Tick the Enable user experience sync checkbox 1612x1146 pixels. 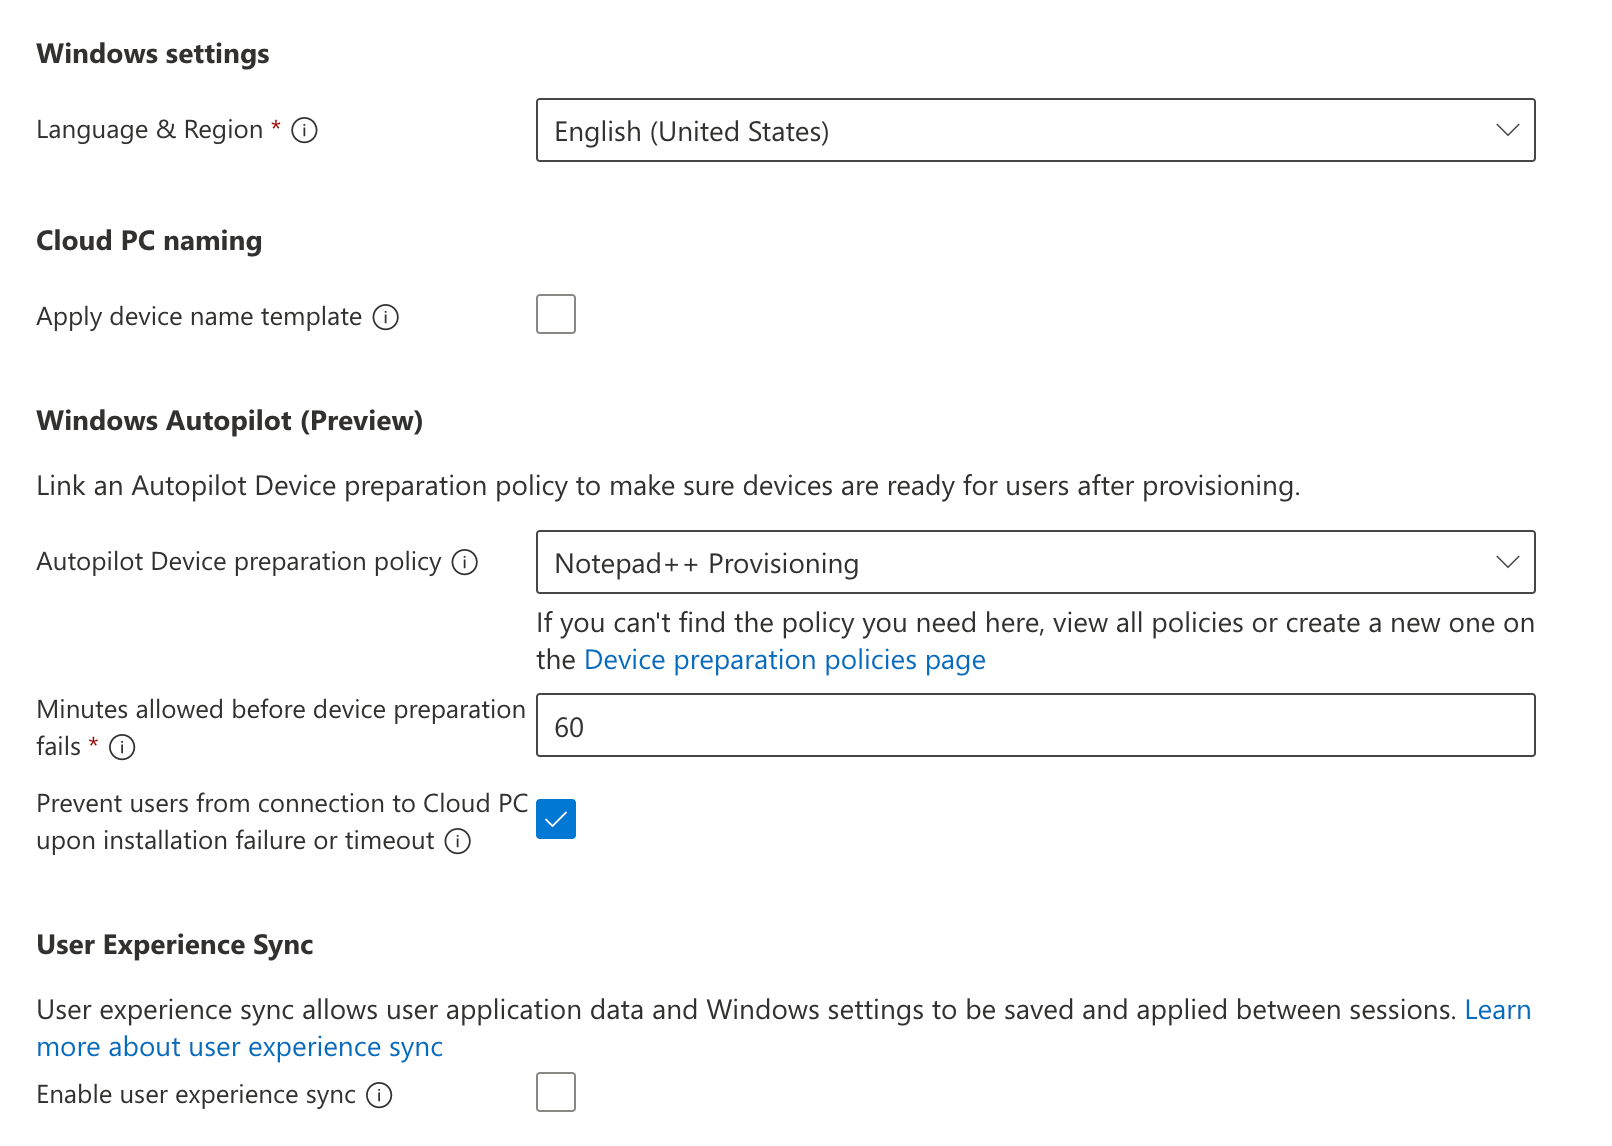point(555,1092)
